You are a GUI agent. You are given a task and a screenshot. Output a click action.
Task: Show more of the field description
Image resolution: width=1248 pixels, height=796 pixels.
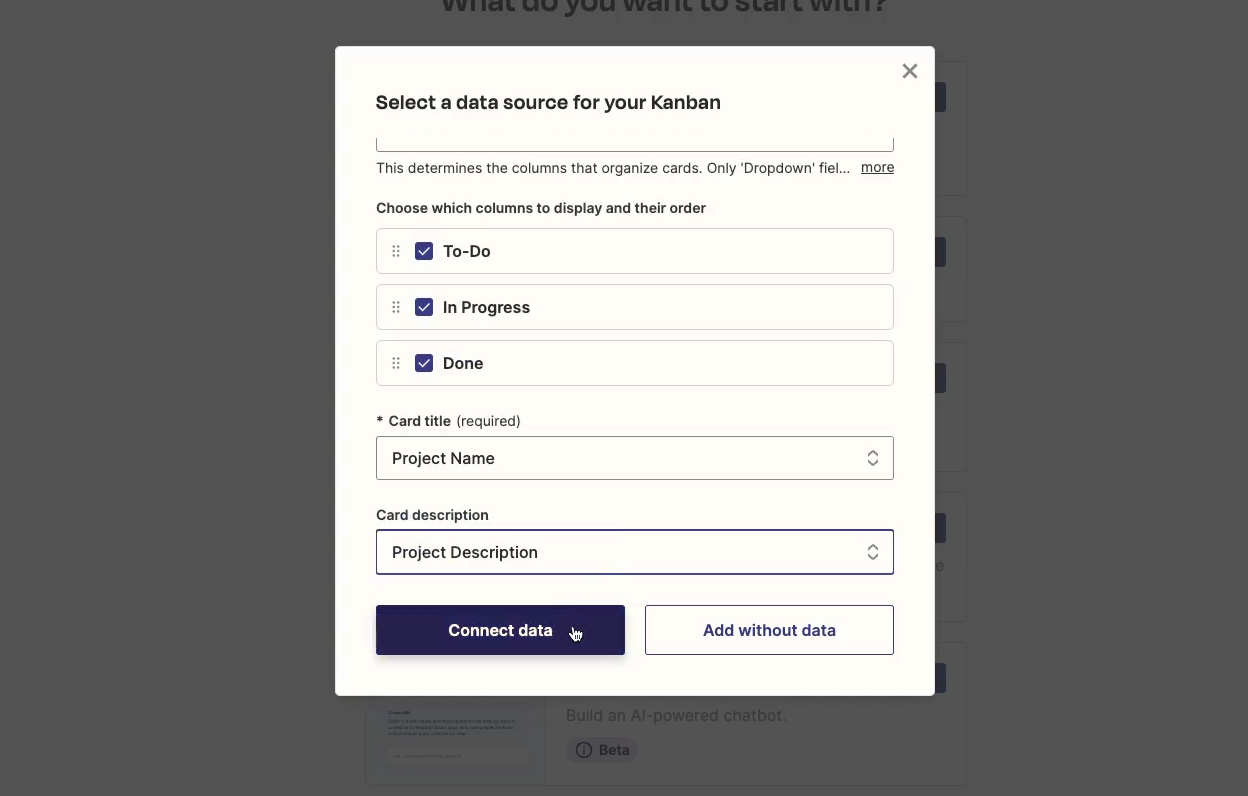(x=877, y=168)
